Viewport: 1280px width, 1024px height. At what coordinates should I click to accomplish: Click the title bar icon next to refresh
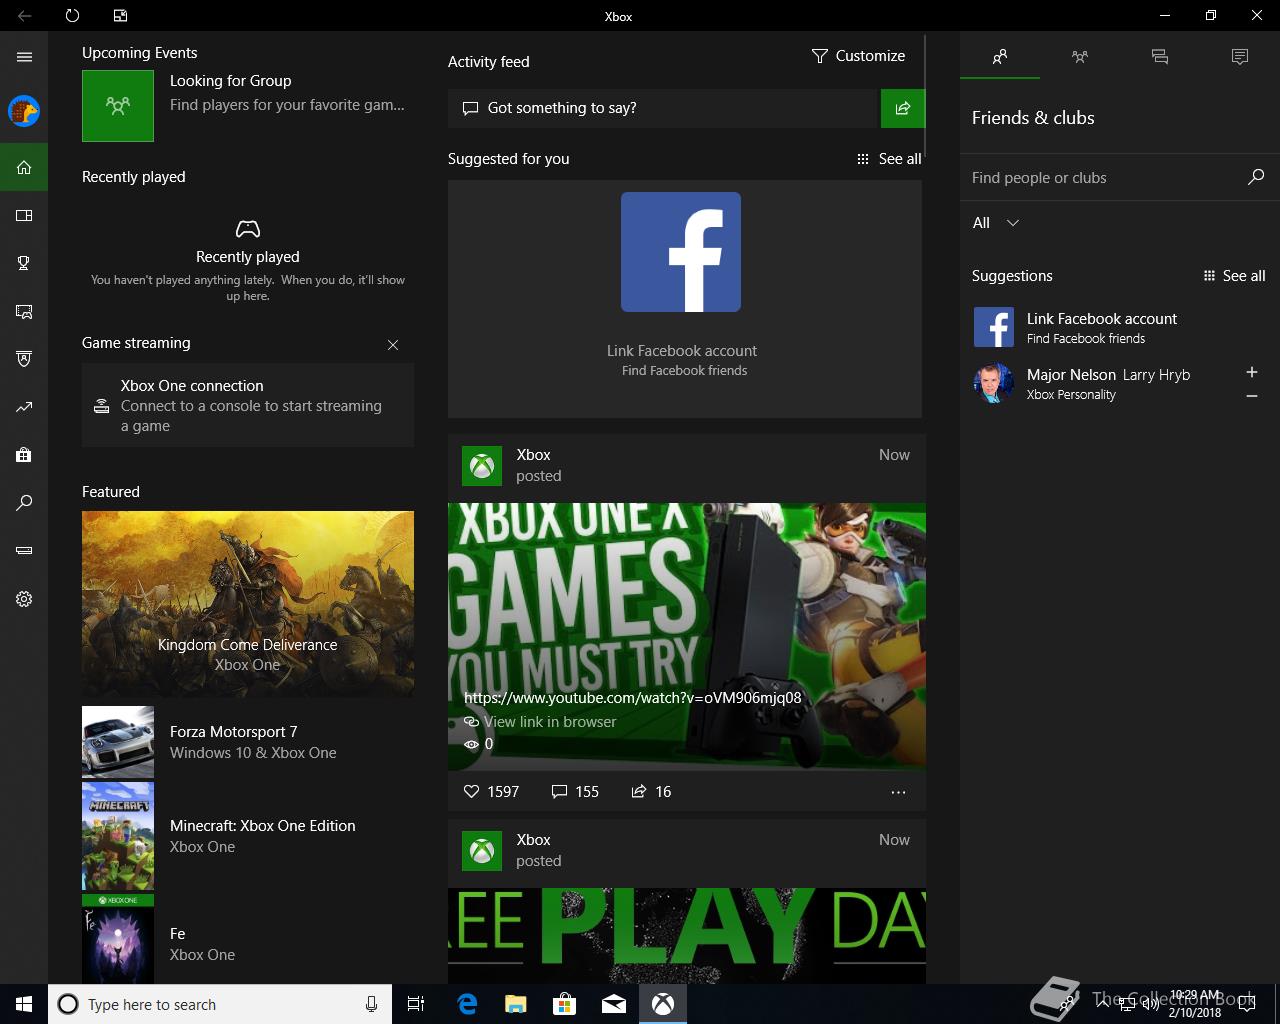(x=120, y=16)
